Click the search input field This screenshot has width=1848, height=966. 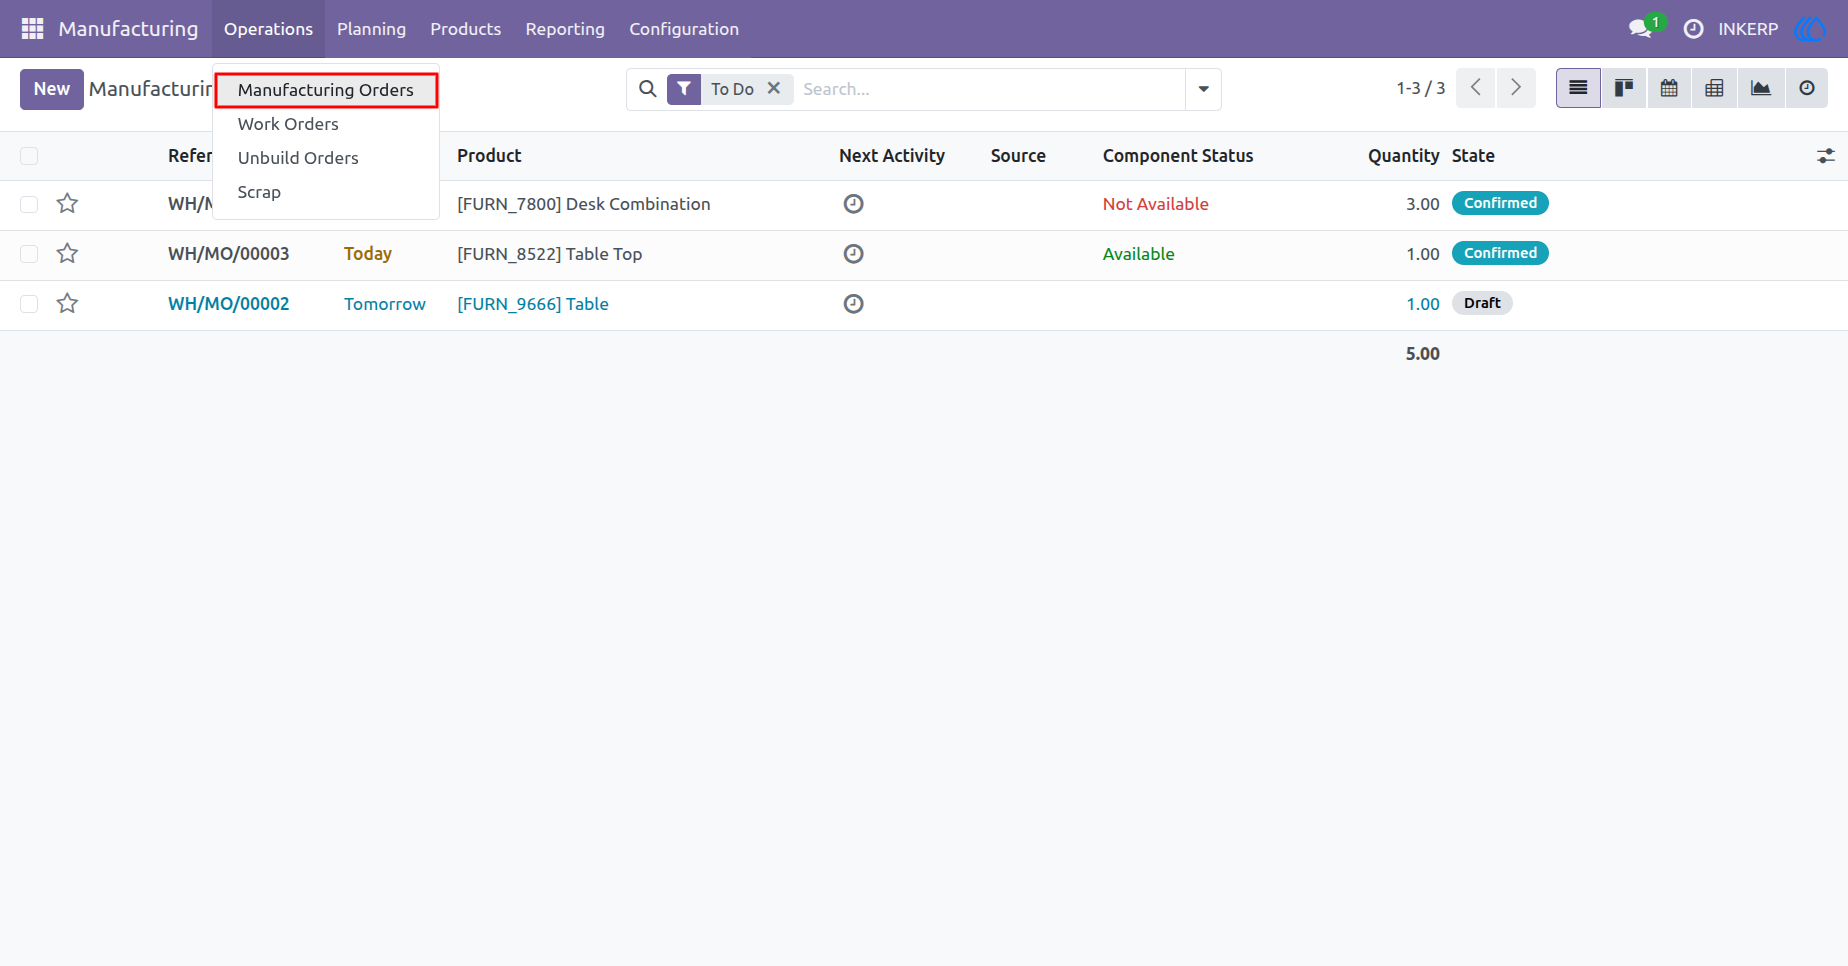(990, 89)
